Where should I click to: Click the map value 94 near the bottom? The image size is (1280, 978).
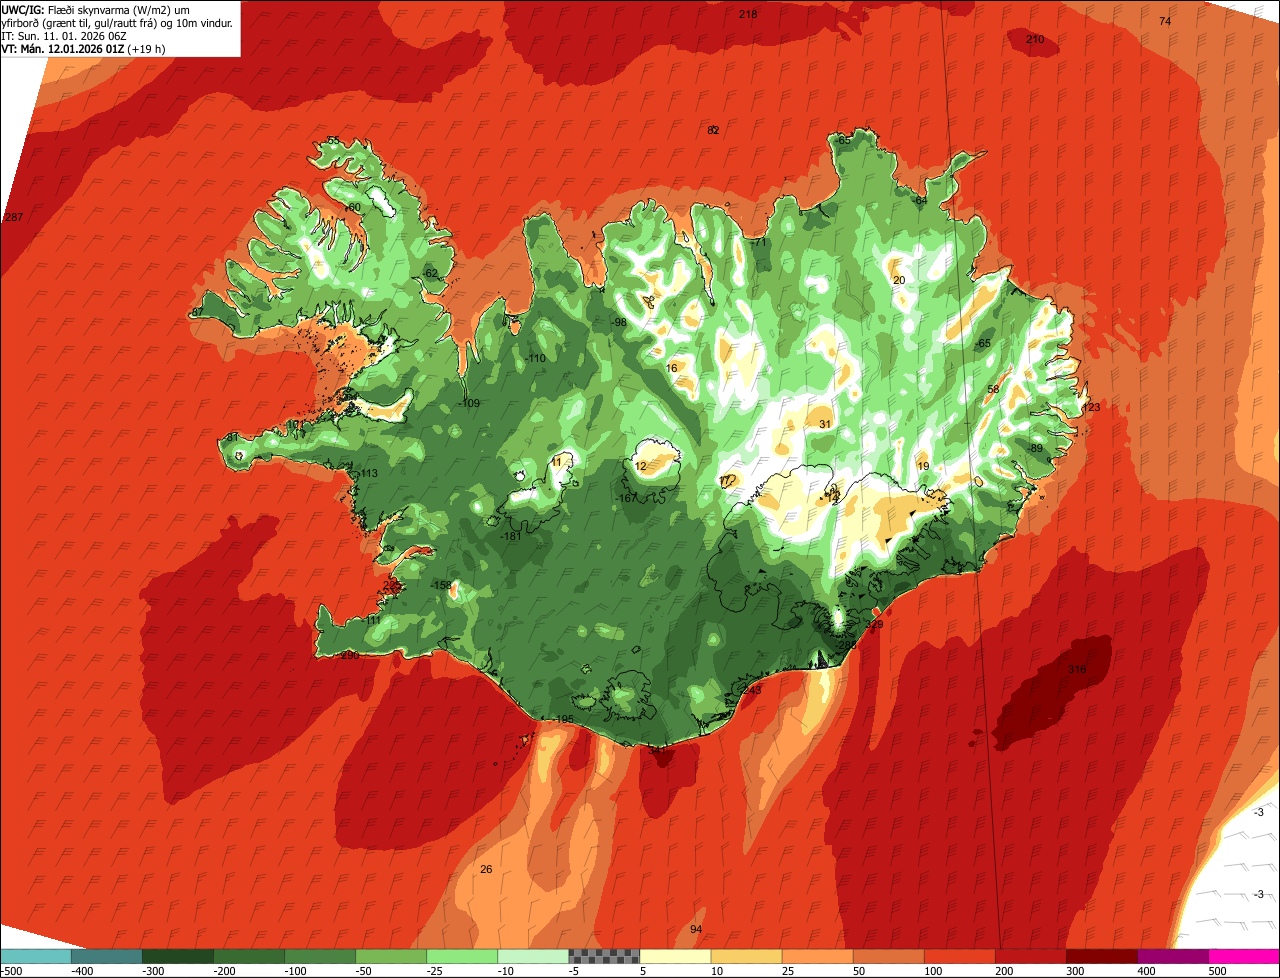click(x=696, y=929)
